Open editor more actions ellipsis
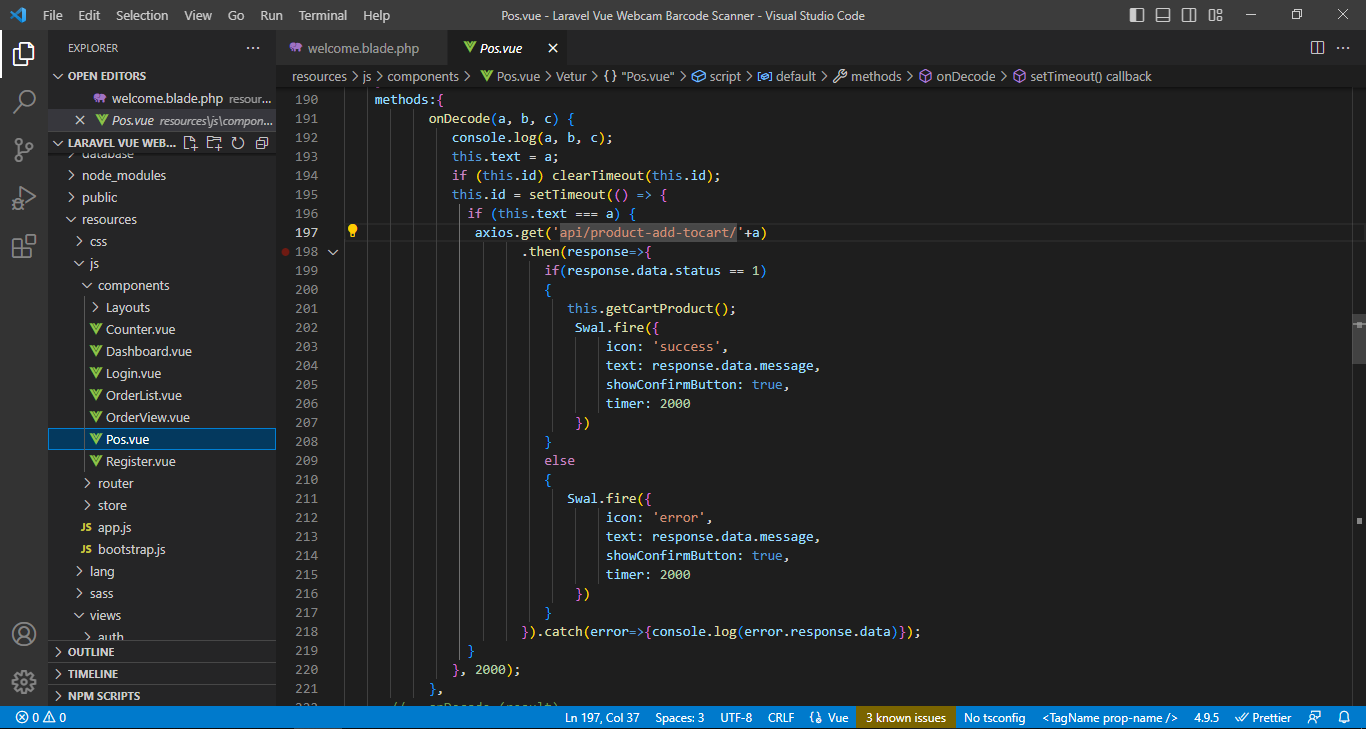 coord(1345,48)
